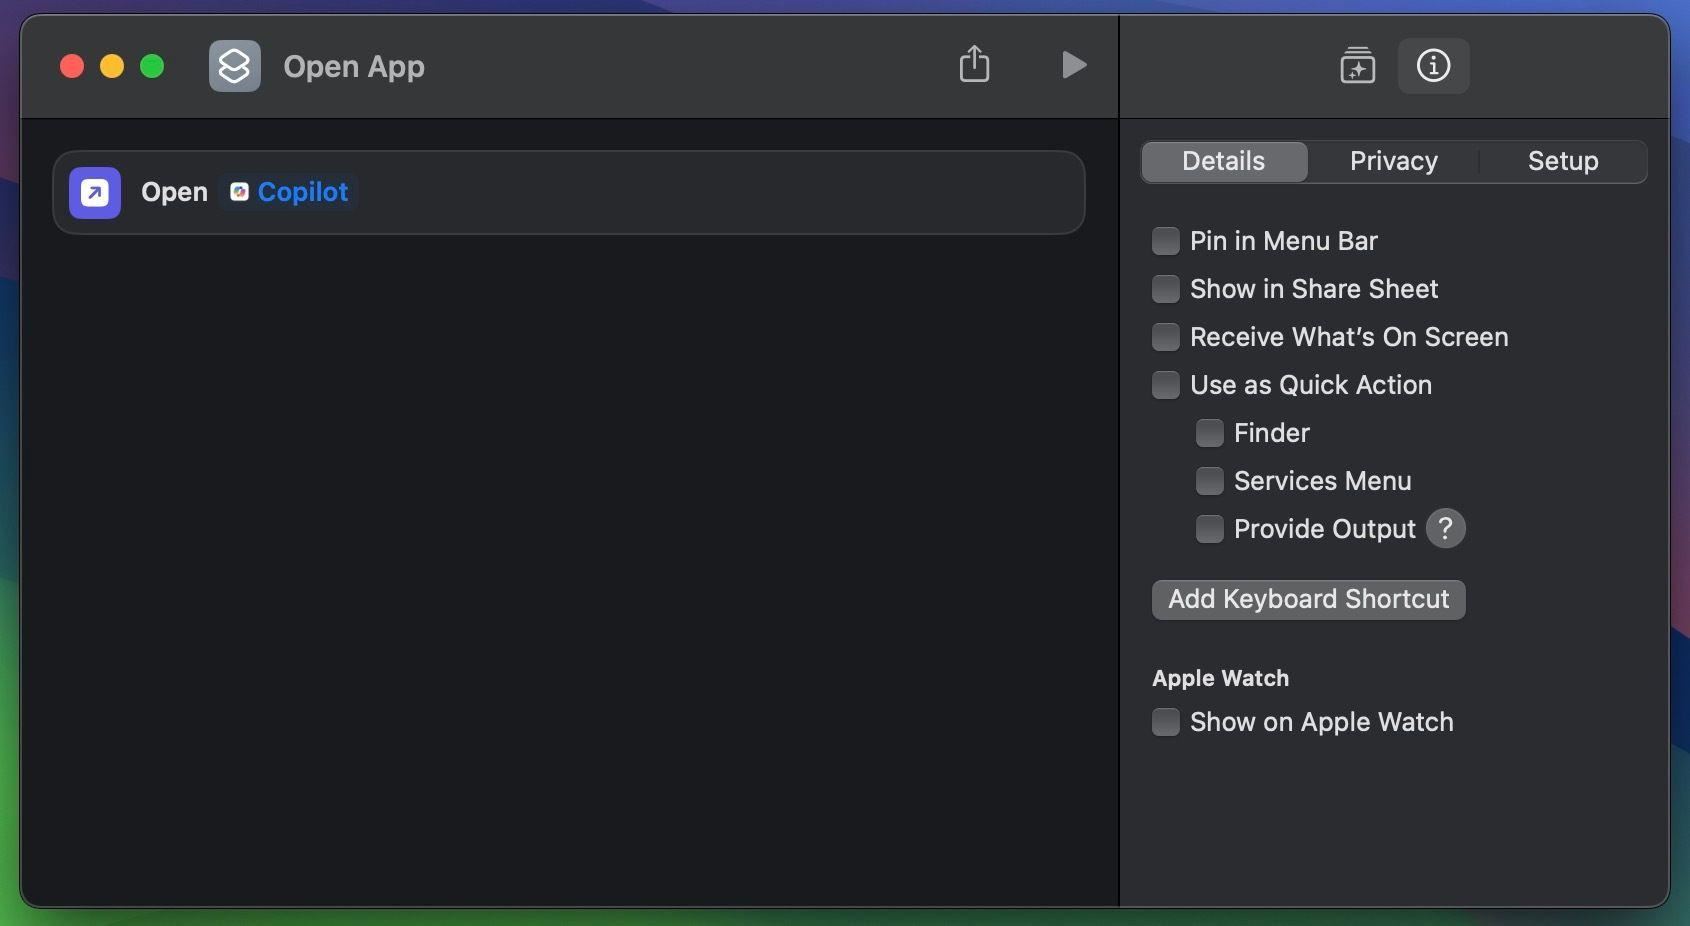Enable Show on Apple Watch

[1166, 722]
